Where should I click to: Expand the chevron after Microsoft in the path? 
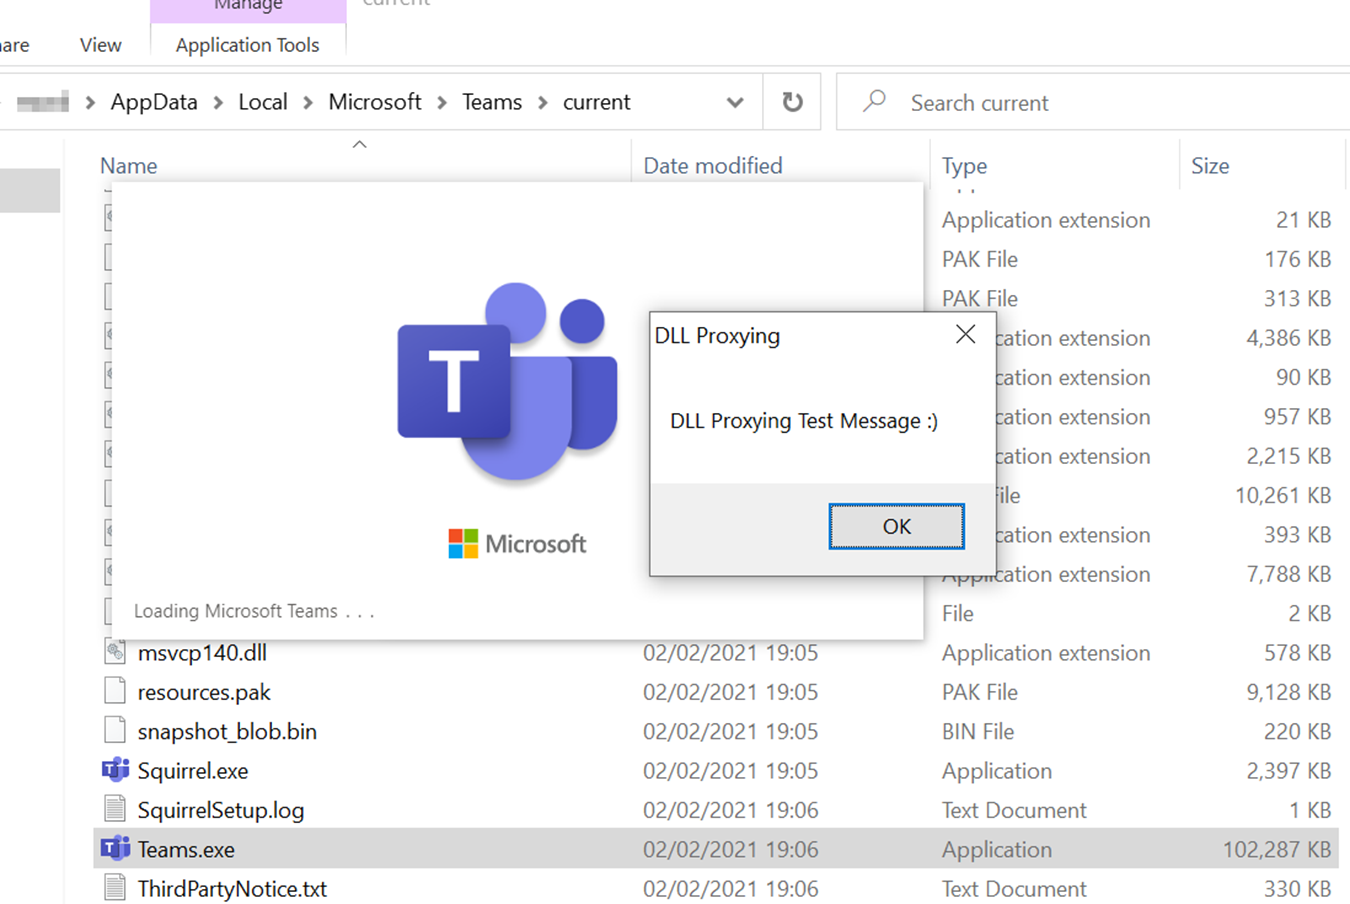(x=442, y=102)
